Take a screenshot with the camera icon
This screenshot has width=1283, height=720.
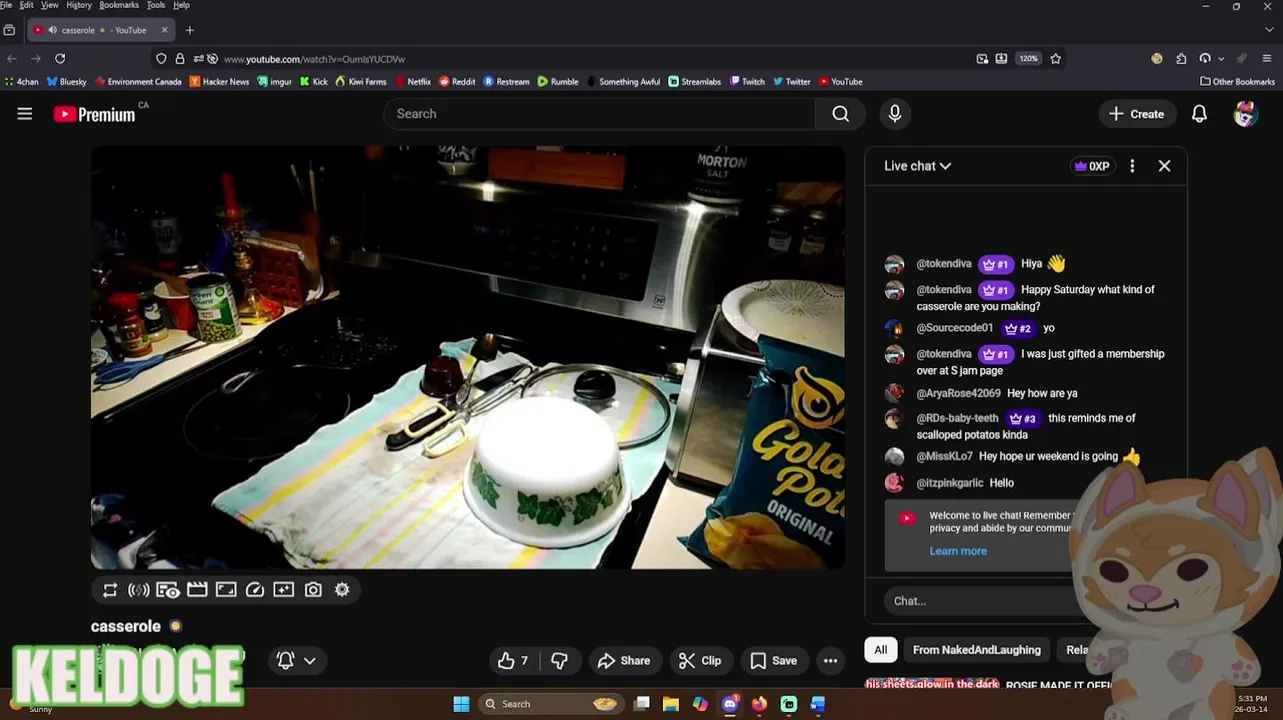point(313,590)
